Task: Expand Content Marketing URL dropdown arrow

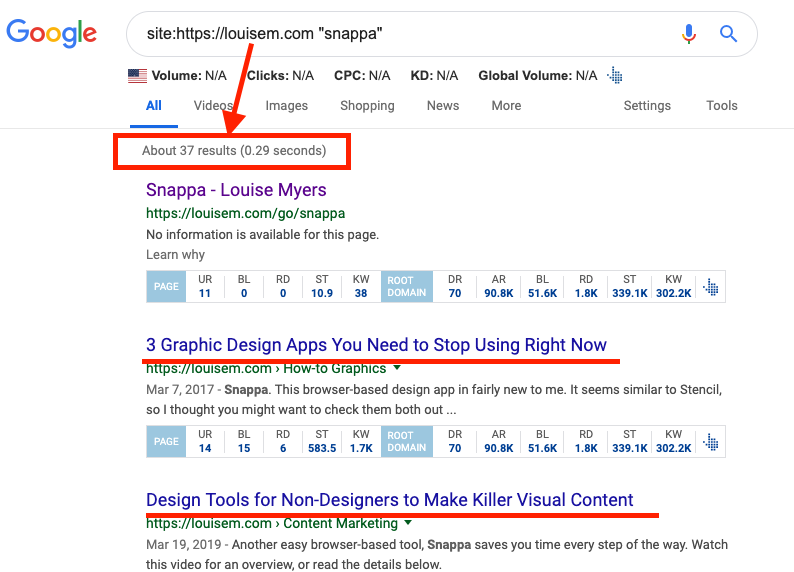Action: pyautogui.click(x=408, y=523)
